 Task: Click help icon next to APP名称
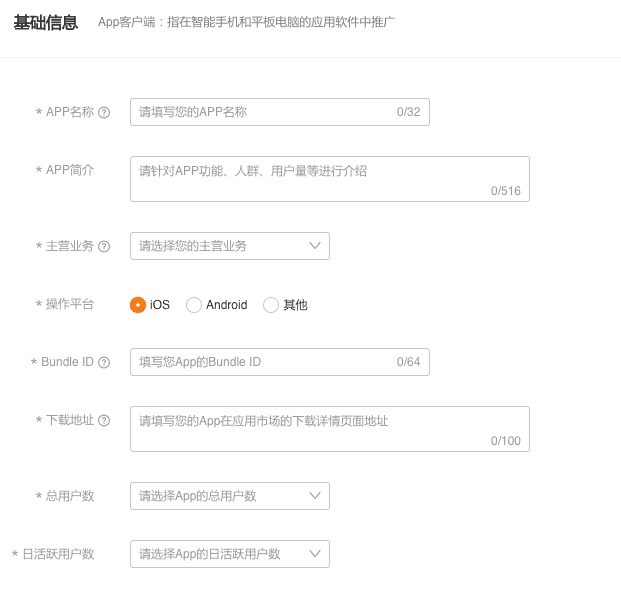coord(104,112)
